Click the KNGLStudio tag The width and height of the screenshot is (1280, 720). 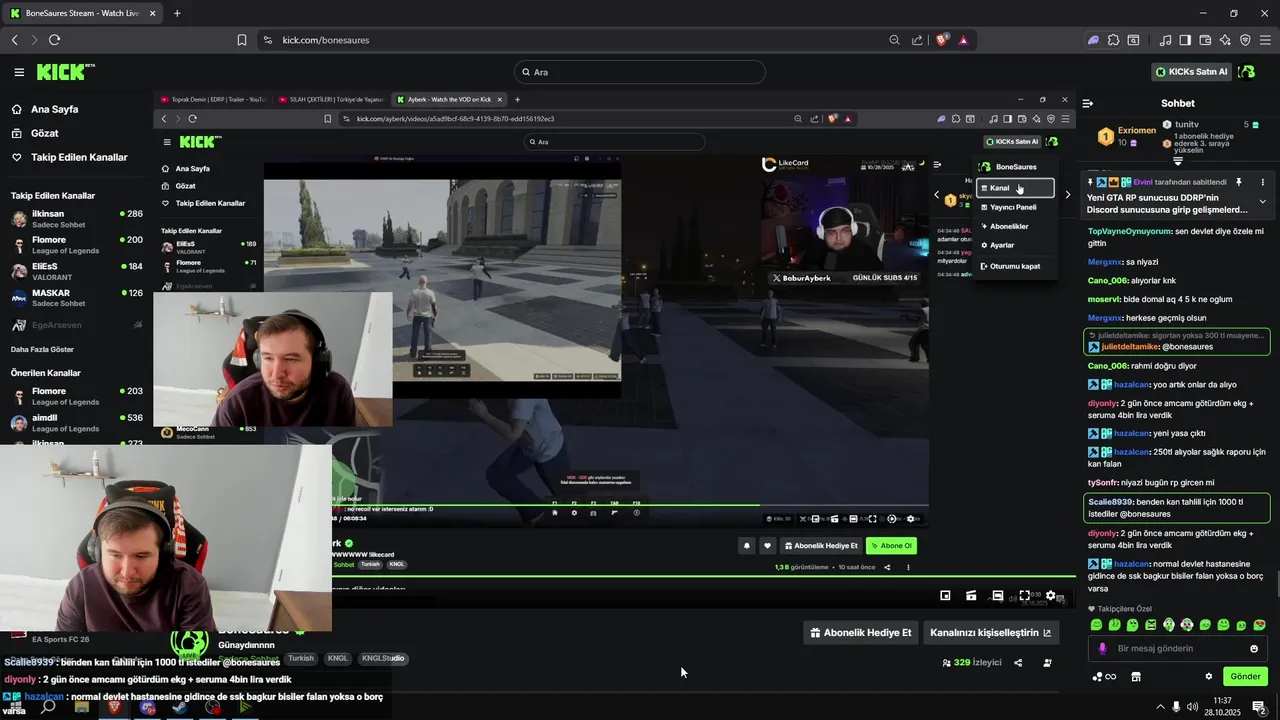(x=383, y=658)
